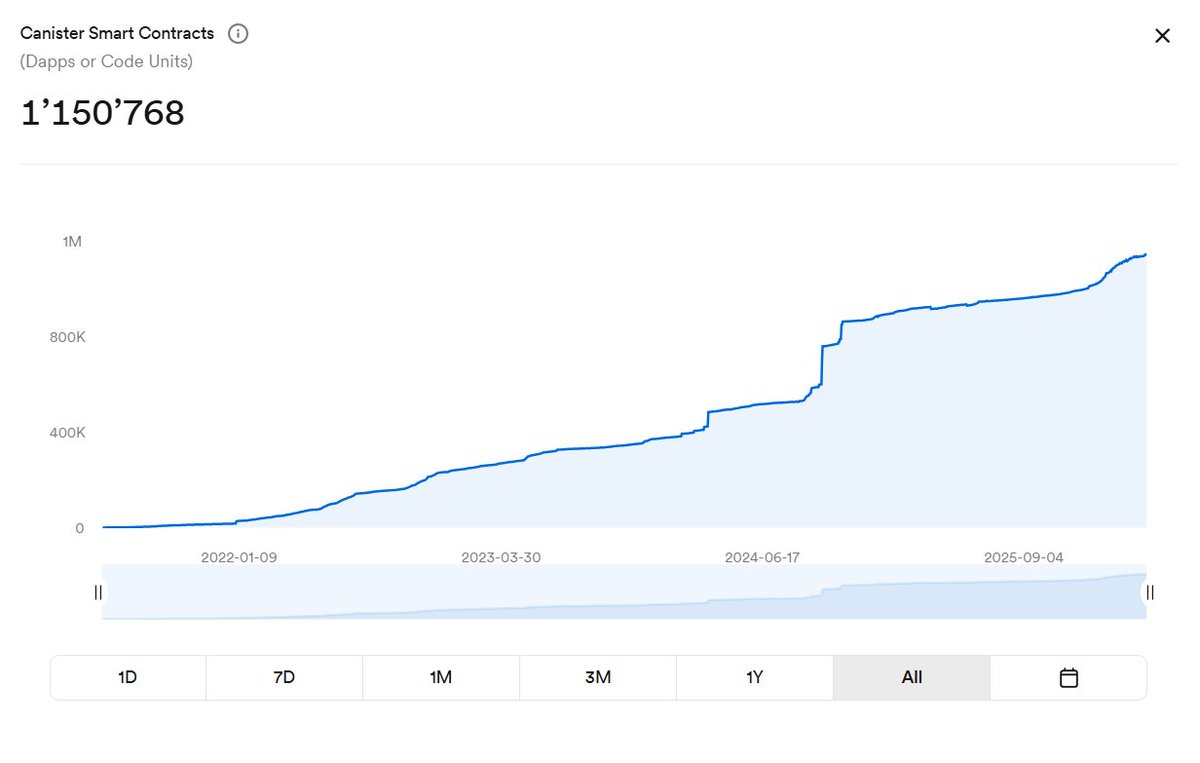Grab the left range navigator handle

pyautogui.click(x=98, y=592)
